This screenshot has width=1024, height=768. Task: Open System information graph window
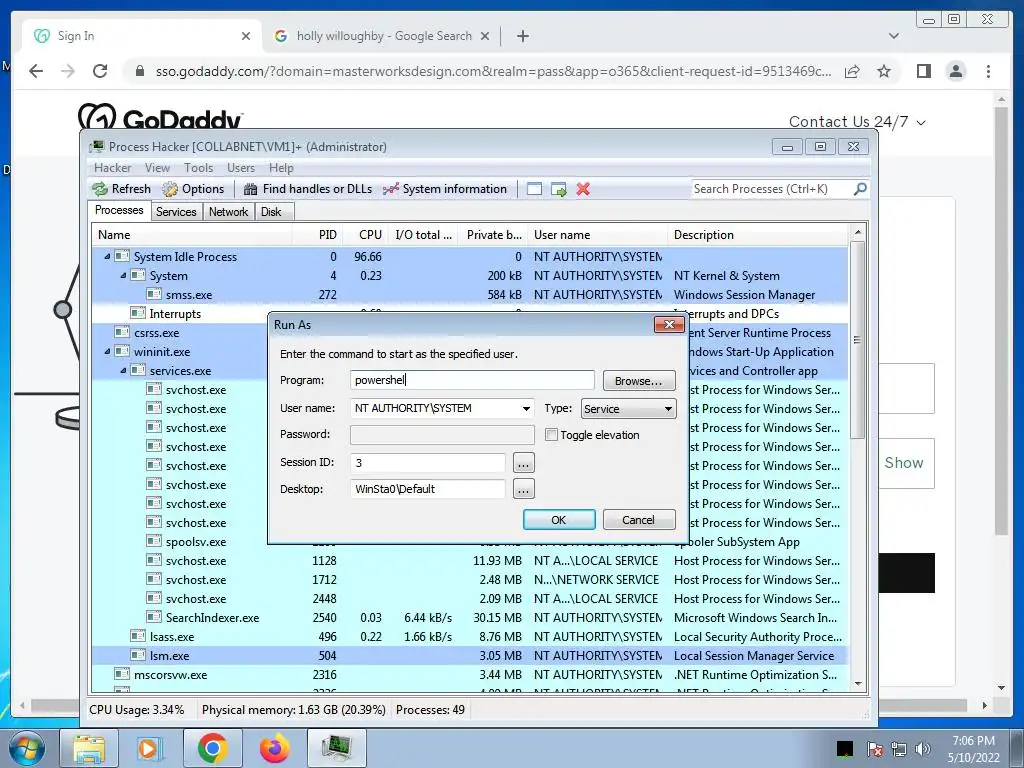point(445,189)
